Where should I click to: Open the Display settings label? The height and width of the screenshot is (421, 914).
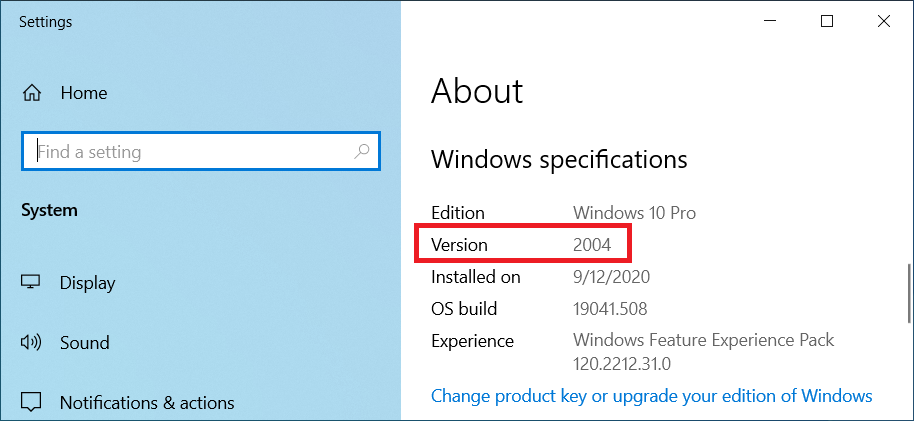click(87, 283)
